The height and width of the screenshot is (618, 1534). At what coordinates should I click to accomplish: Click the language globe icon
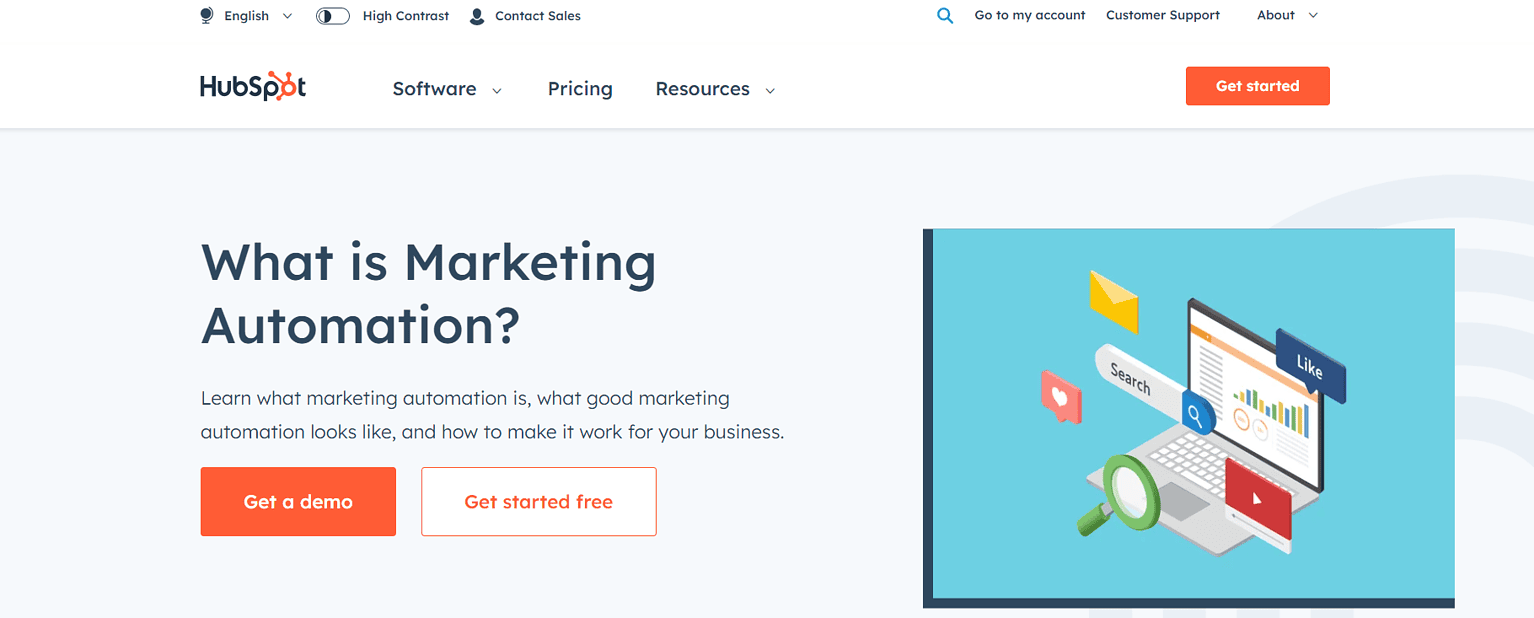[x=205, y=15]
